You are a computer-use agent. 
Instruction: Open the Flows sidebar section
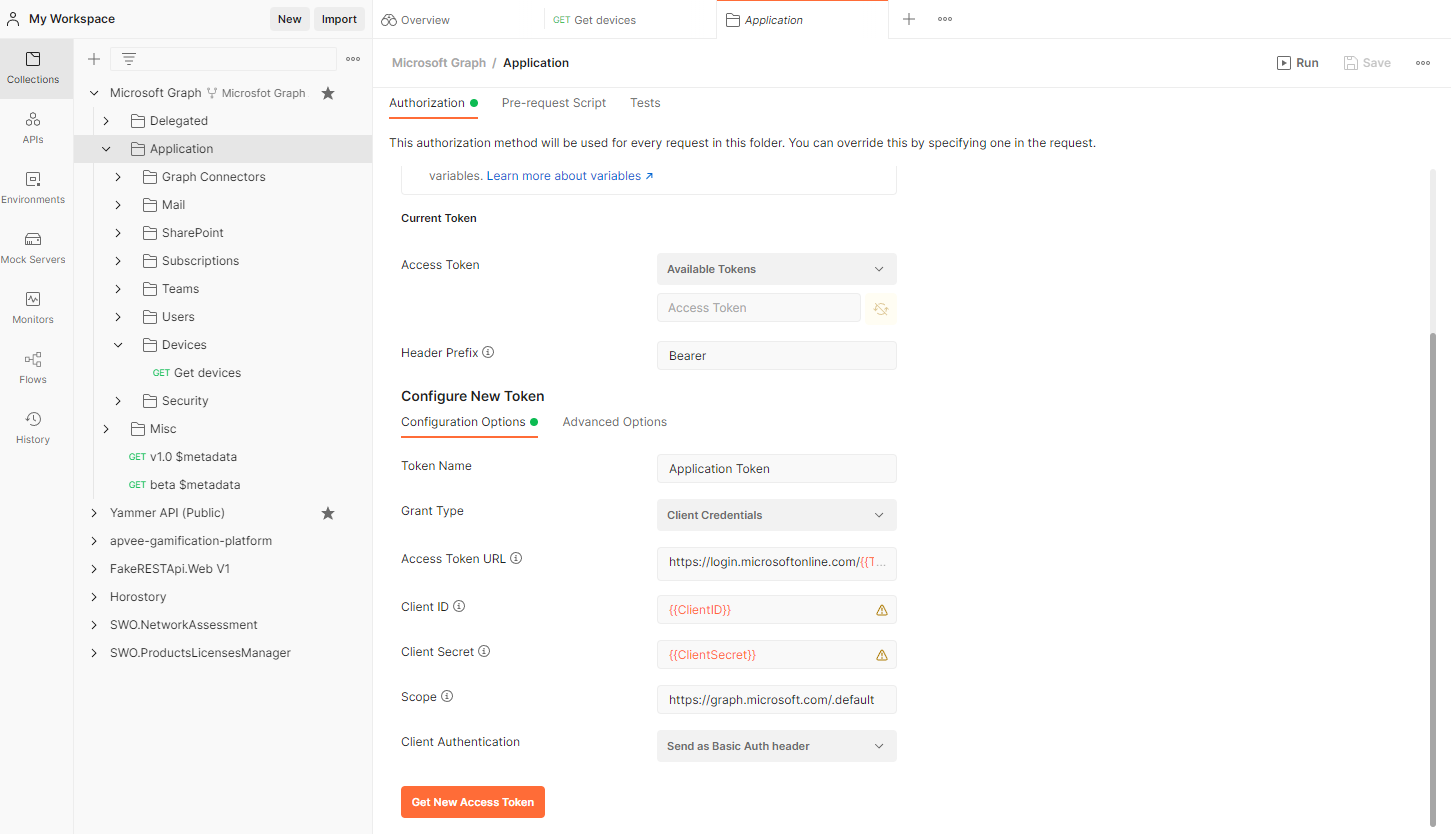33,367
